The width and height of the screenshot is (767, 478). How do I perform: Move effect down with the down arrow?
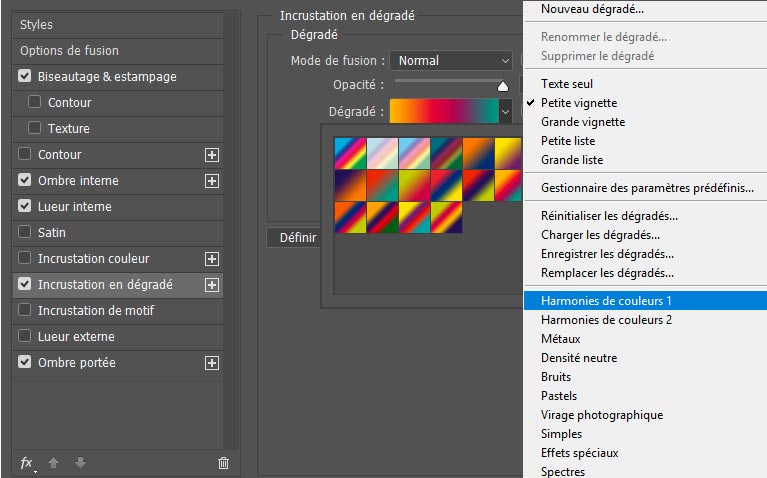(80, 463)
